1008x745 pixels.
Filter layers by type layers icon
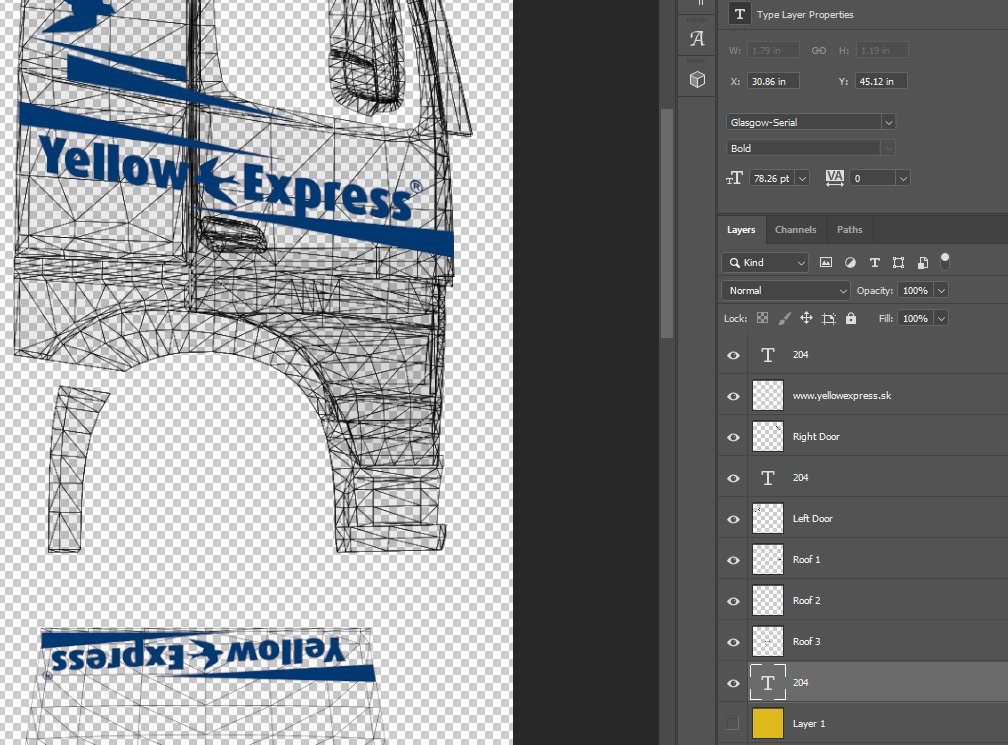tap(874, 262)
